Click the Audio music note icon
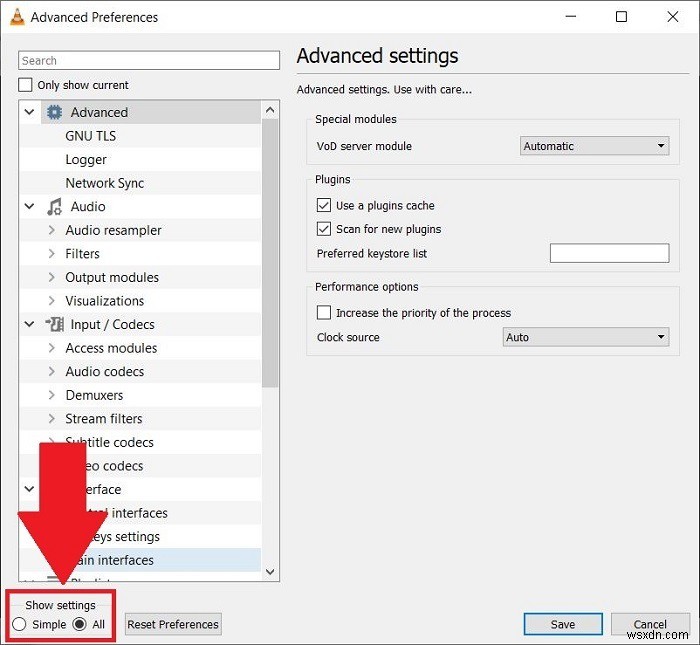The width and height of the screenshot is (700, 645). click(54, 207)
